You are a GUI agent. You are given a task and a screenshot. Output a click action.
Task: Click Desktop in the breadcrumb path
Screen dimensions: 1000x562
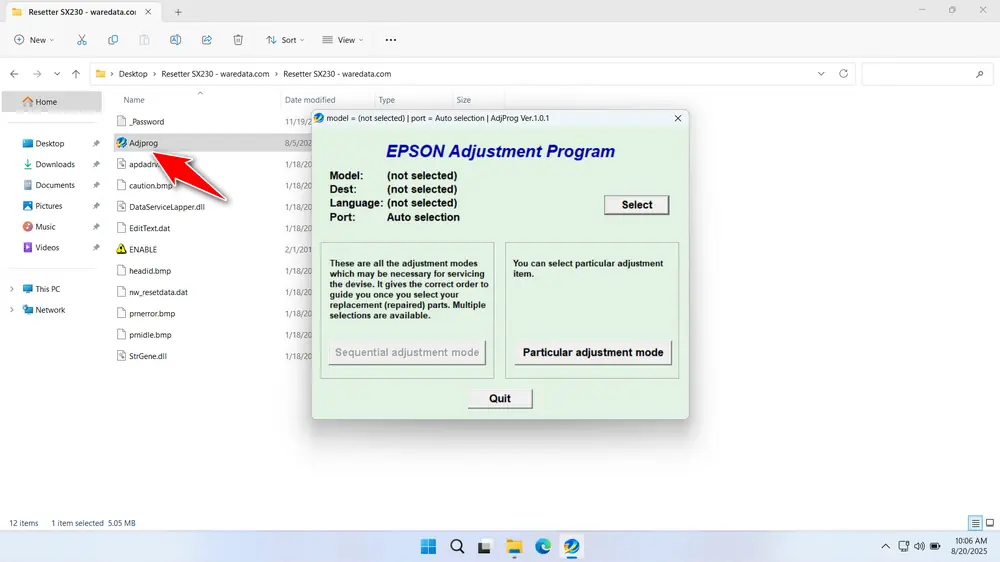click(133, 74)
